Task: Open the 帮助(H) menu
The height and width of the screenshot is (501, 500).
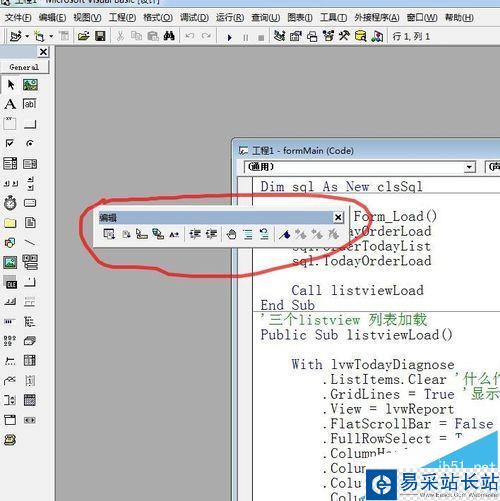Action: tap(459, 17)
